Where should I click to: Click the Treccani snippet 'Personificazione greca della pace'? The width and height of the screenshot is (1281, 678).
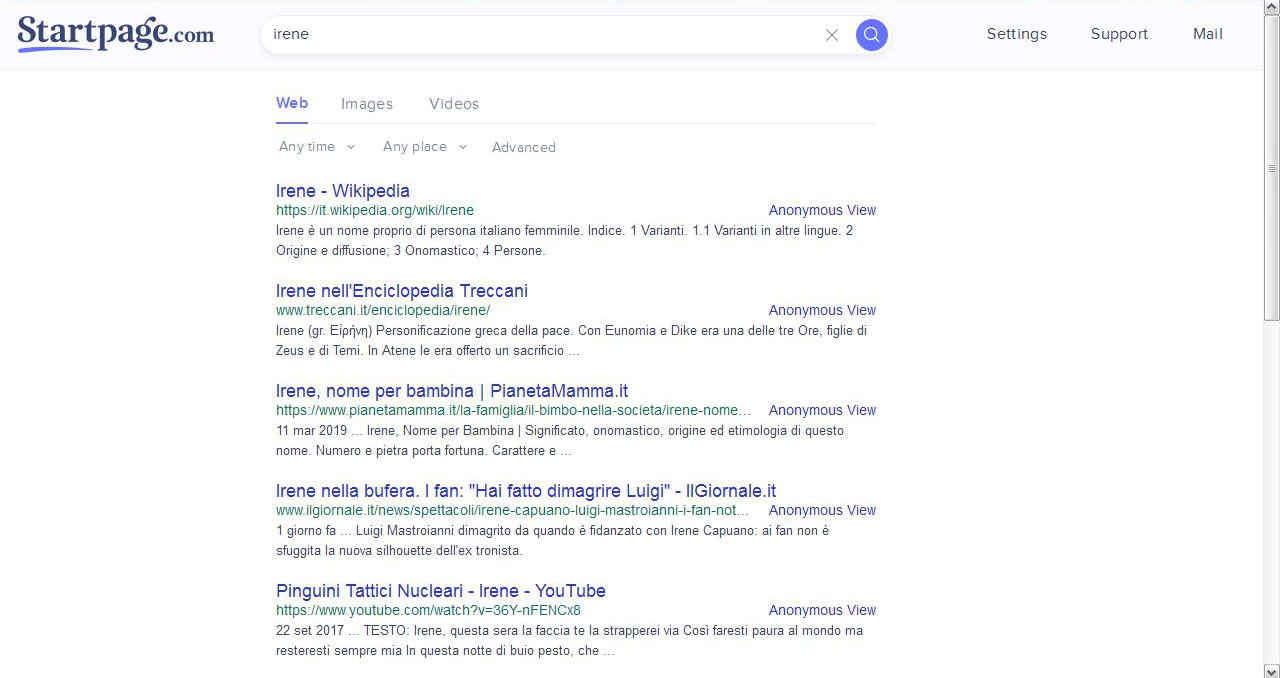coord(571,341)
